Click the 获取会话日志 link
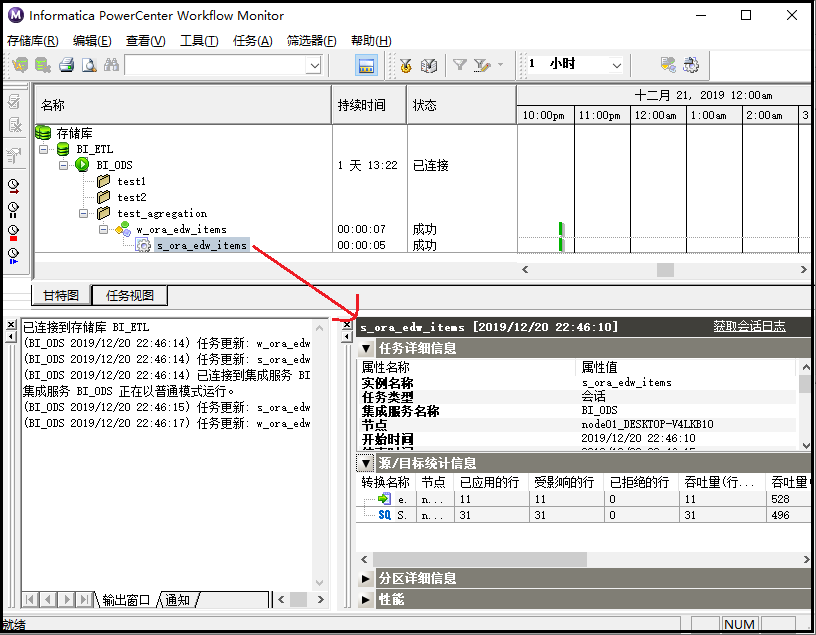 click(x=749, y=326)
